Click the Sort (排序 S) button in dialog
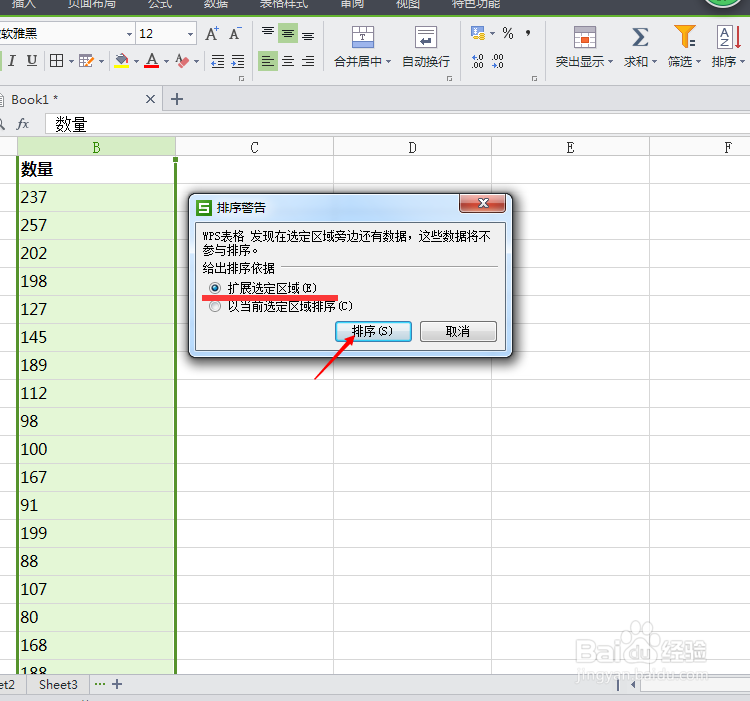 (x=373, y=331)
